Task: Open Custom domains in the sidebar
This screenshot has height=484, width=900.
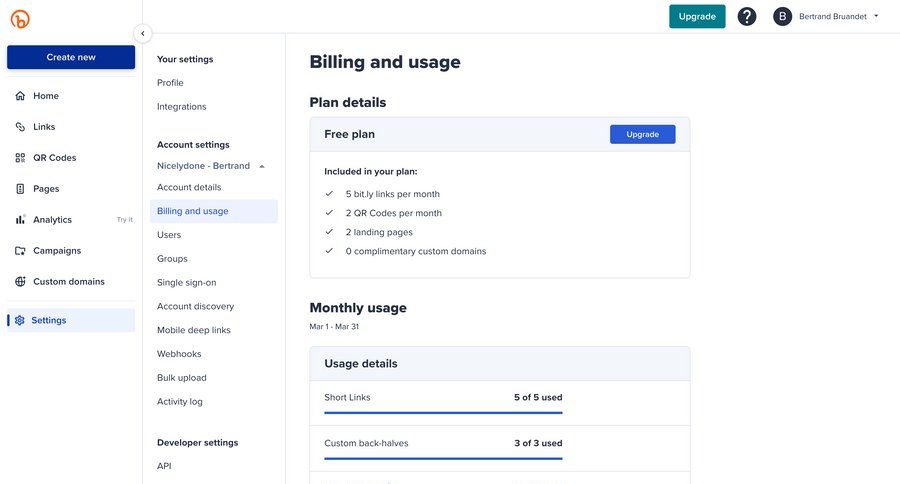Action: coord(71,282)
